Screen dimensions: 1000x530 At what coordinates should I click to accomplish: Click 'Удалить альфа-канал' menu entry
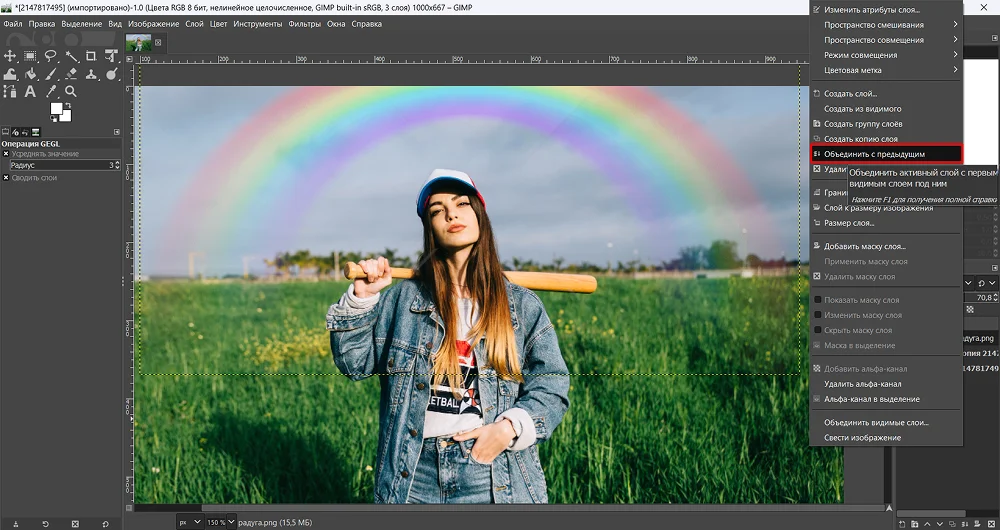click(886, 384)
